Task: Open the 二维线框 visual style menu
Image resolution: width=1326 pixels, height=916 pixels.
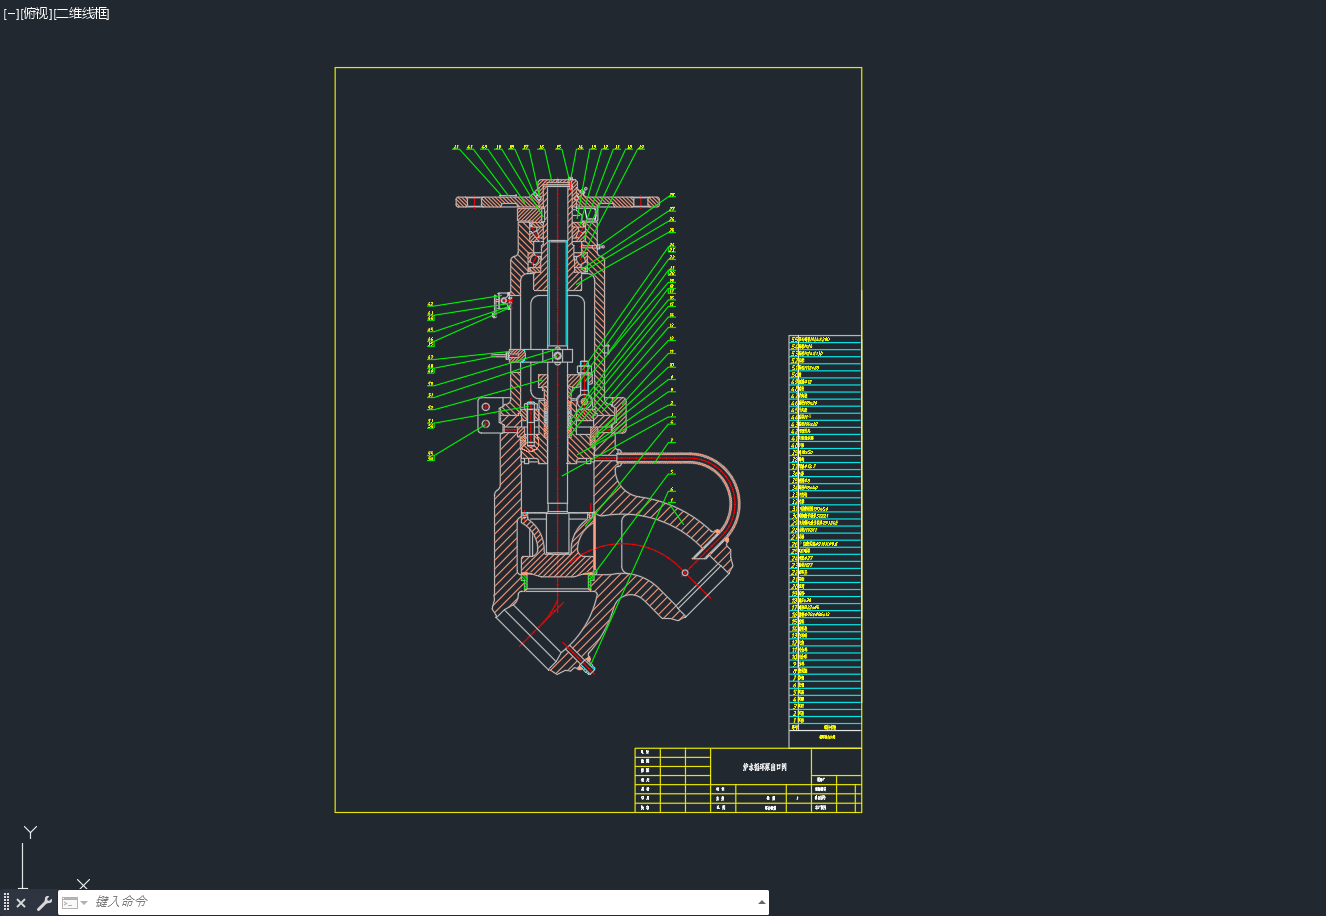Action: point(81,13)
